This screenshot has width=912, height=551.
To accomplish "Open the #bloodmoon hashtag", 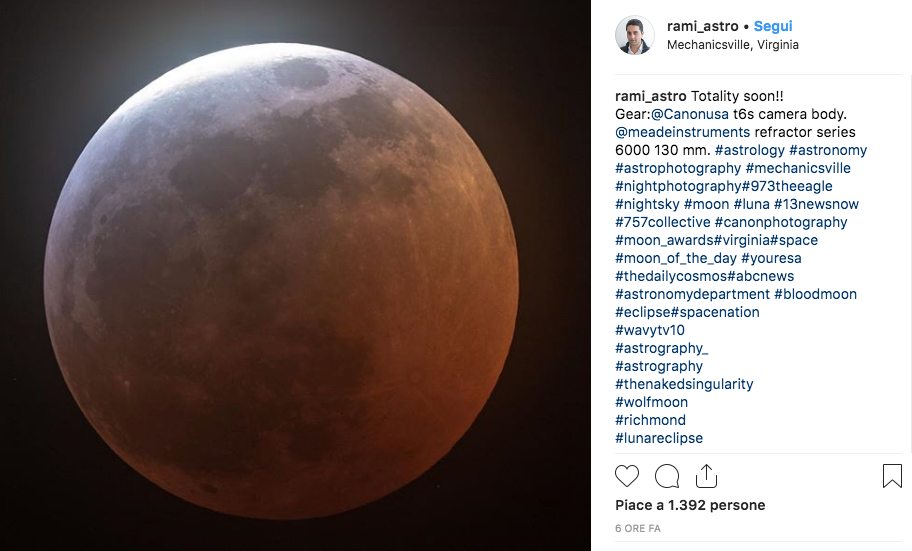I will (815, 294).
